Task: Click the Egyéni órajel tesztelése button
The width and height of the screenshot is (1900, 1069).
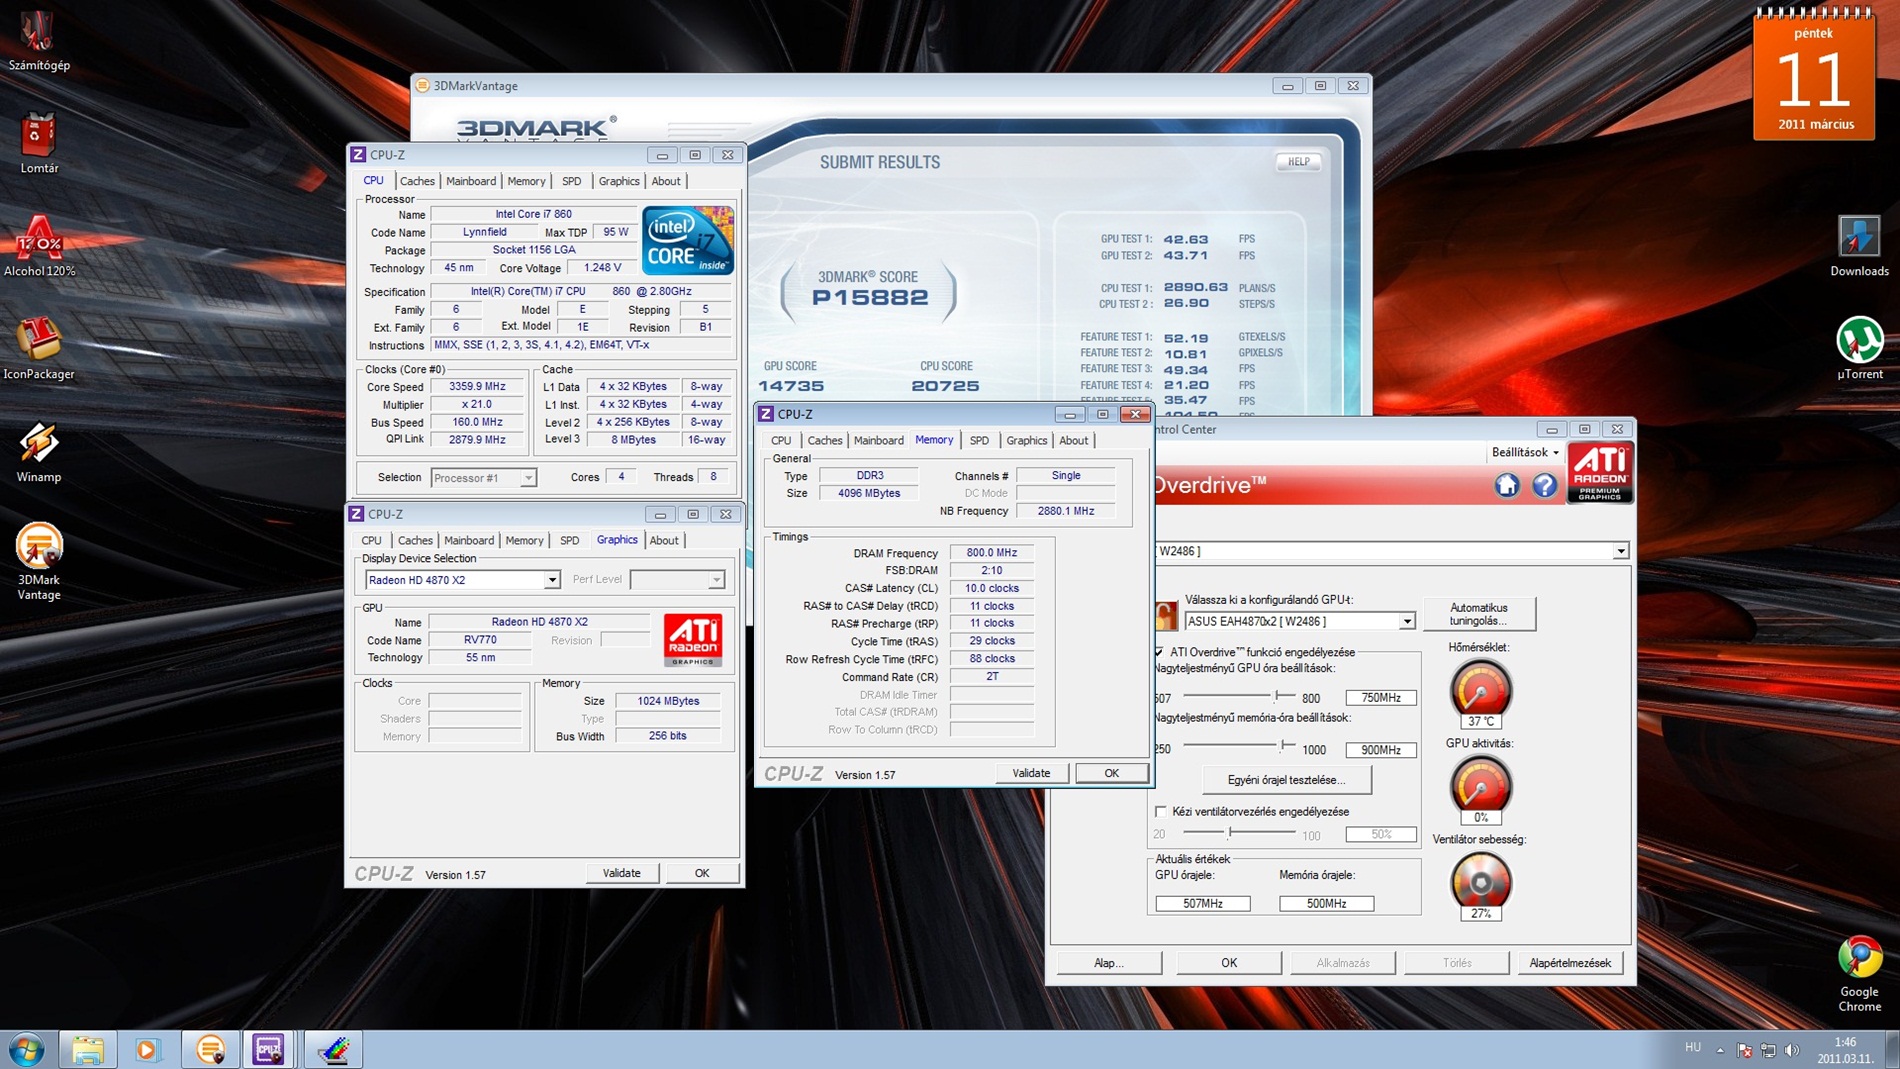Action: click(x=1286, y=780)
